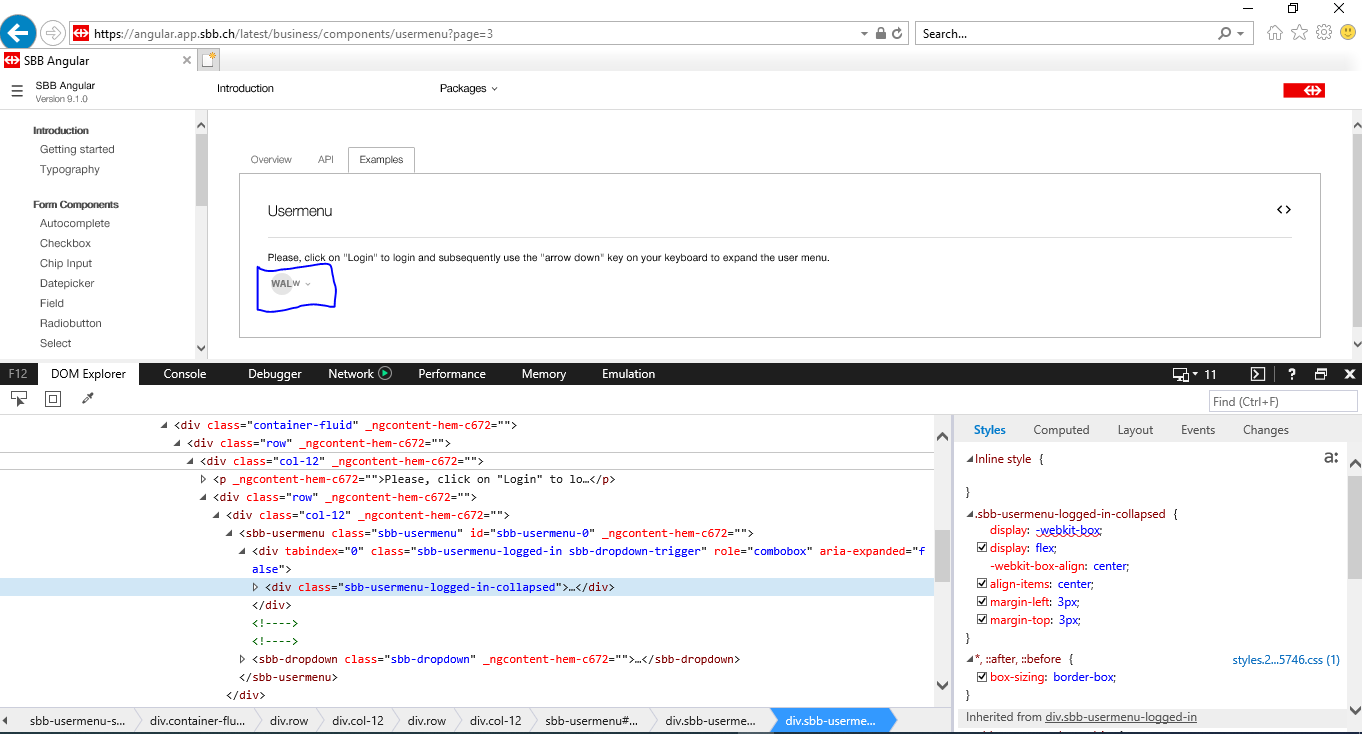Open the Datepicker component page
The height and width of the screenshot is (734, 1362).
66,283
